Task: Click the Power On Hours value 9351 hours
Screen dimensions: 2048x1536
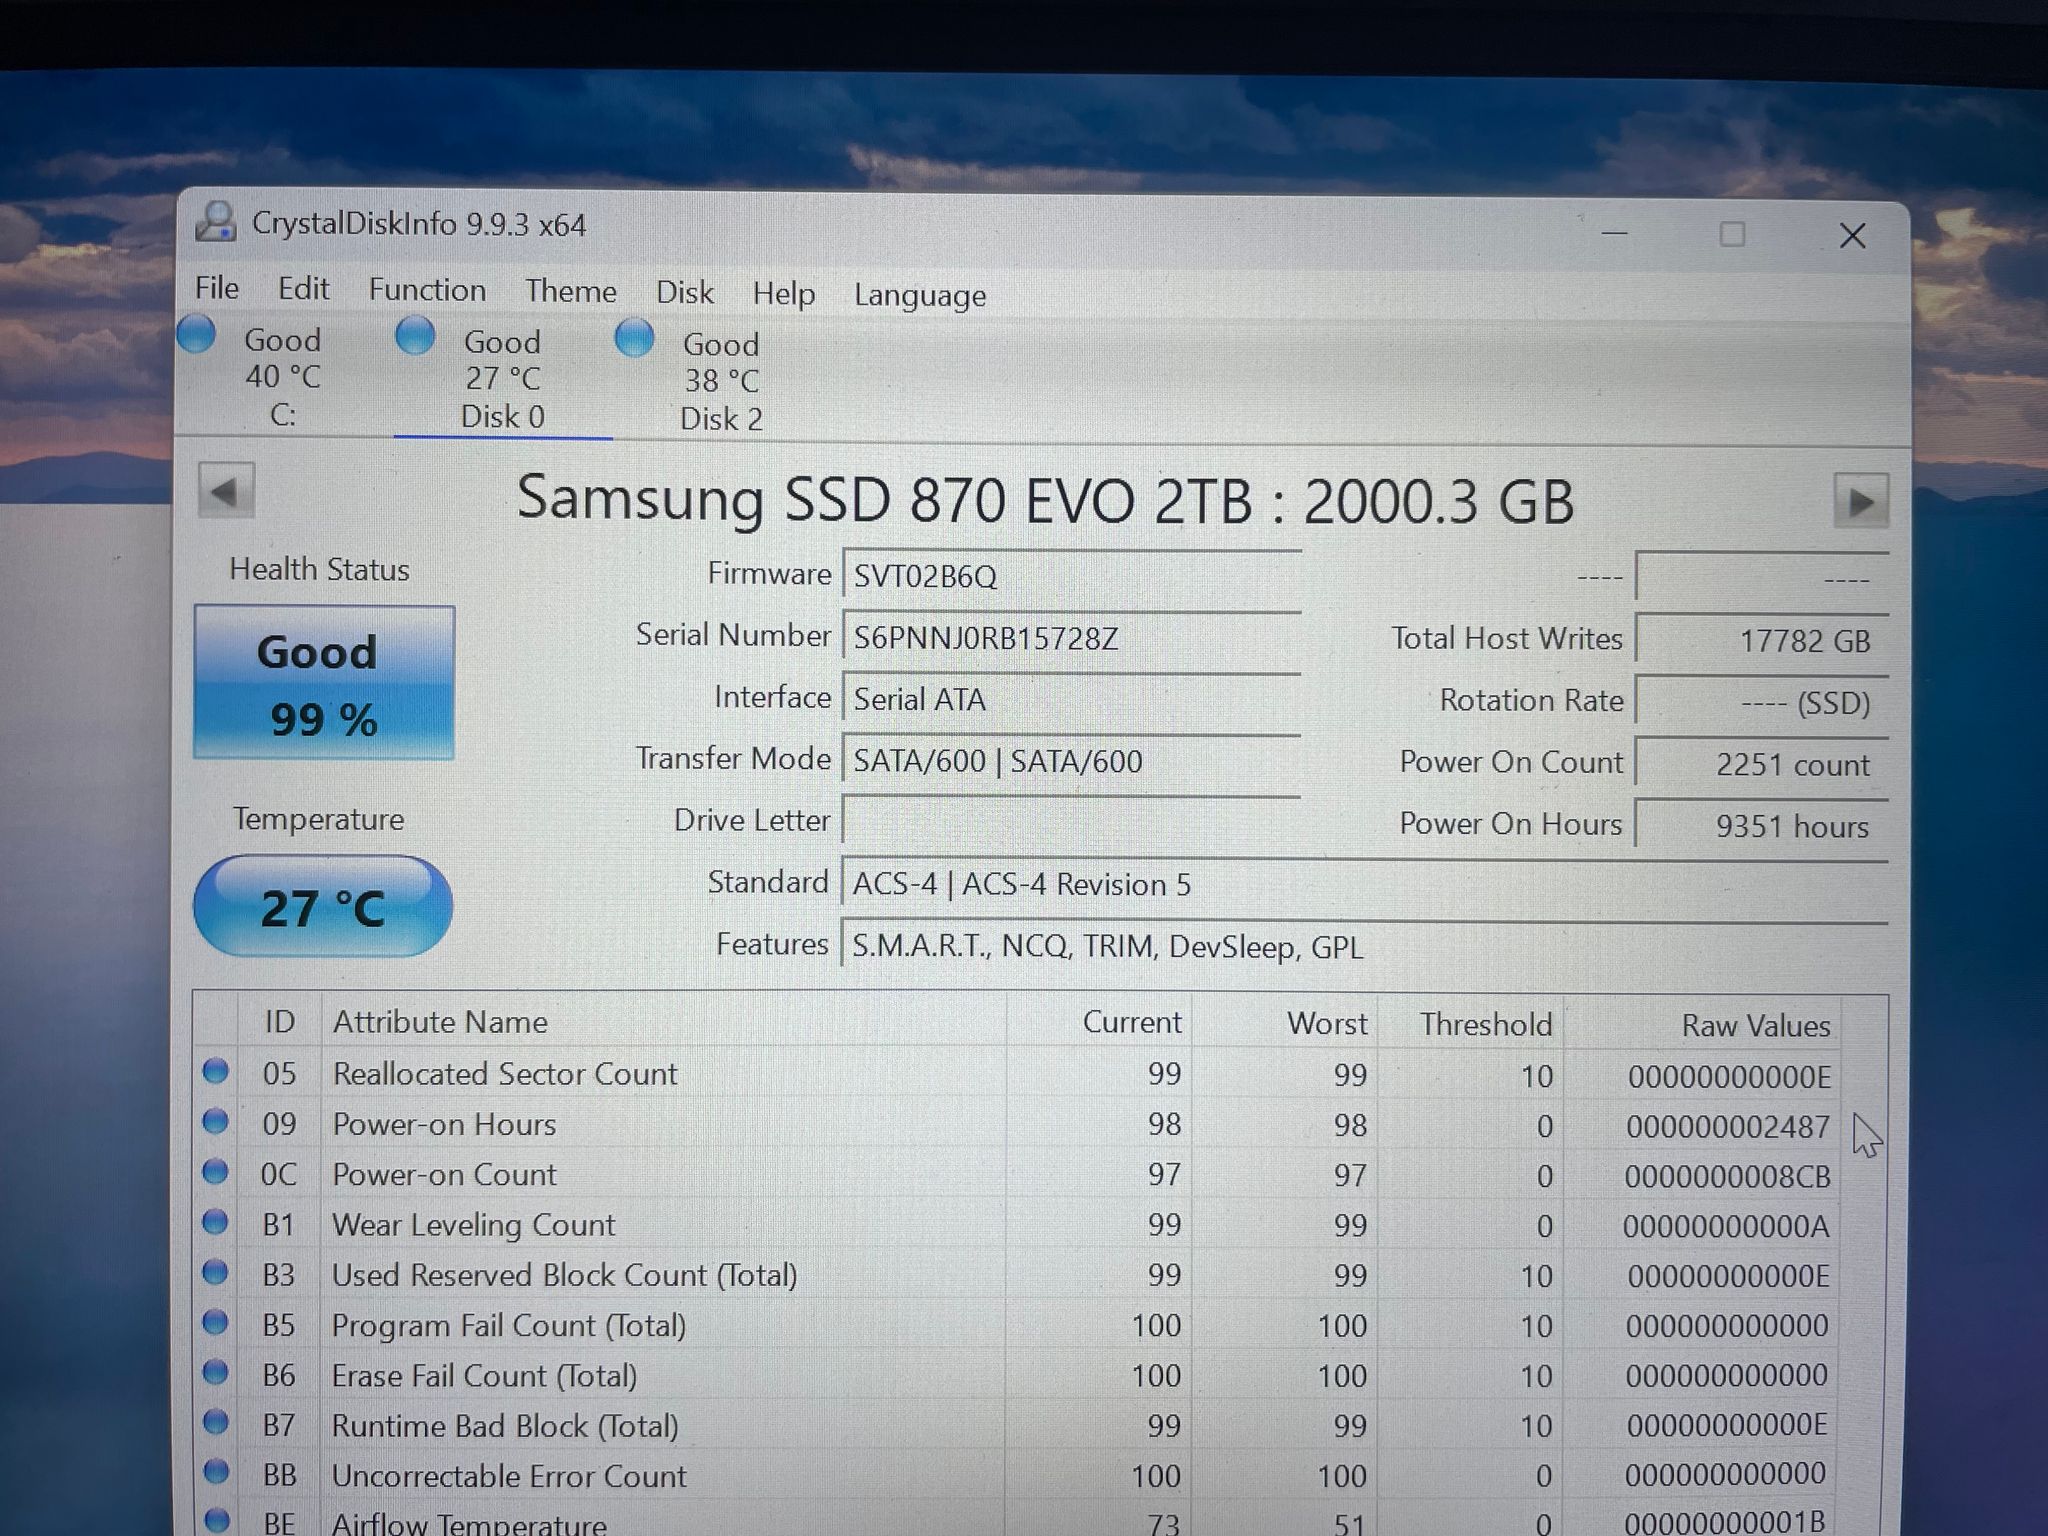Action: pyautogui.click(x=1762, y=826)
